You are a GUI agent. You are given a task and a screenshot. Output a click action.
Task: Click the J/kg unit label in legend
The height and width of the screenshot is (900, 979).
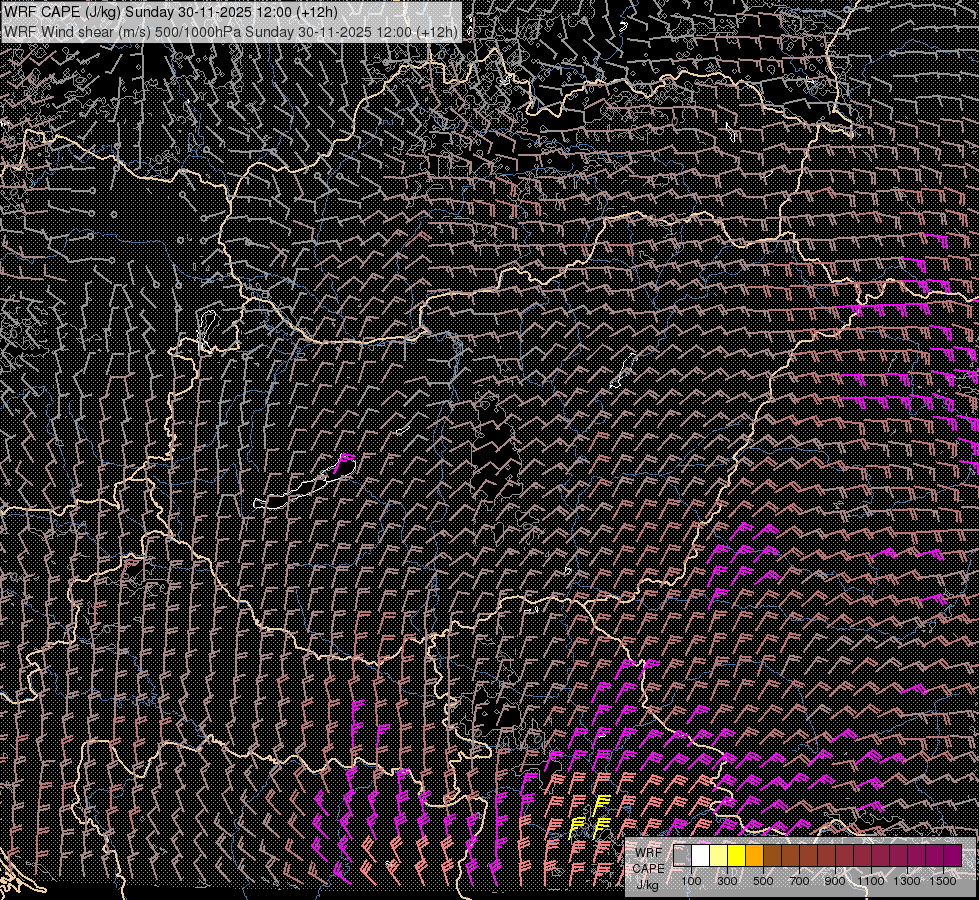(647, 884)
